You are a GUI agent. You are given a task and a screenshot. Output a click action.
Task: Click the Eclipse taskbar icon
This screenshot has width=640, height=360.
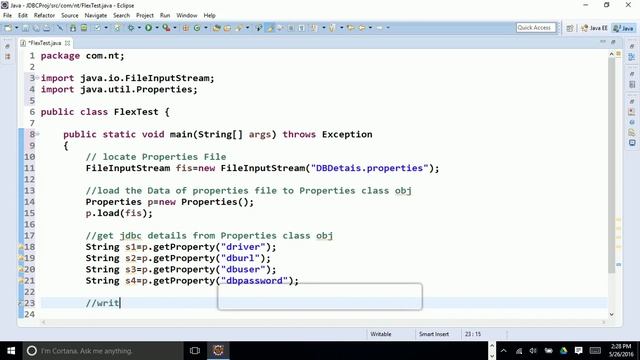(218, 351)
